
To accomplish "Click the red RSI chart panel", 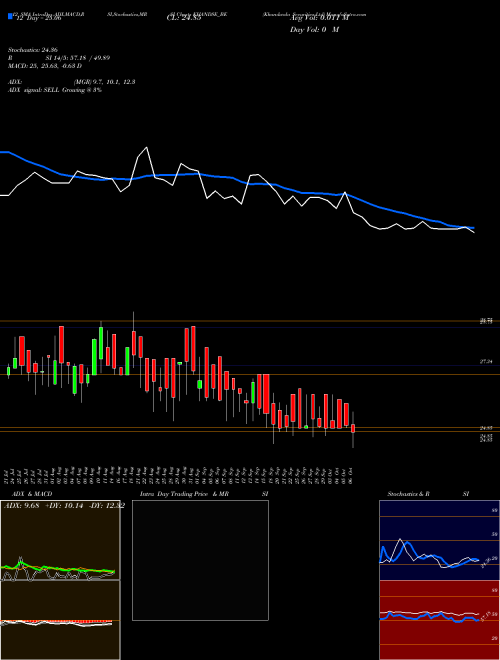I will tap(439, 620).
